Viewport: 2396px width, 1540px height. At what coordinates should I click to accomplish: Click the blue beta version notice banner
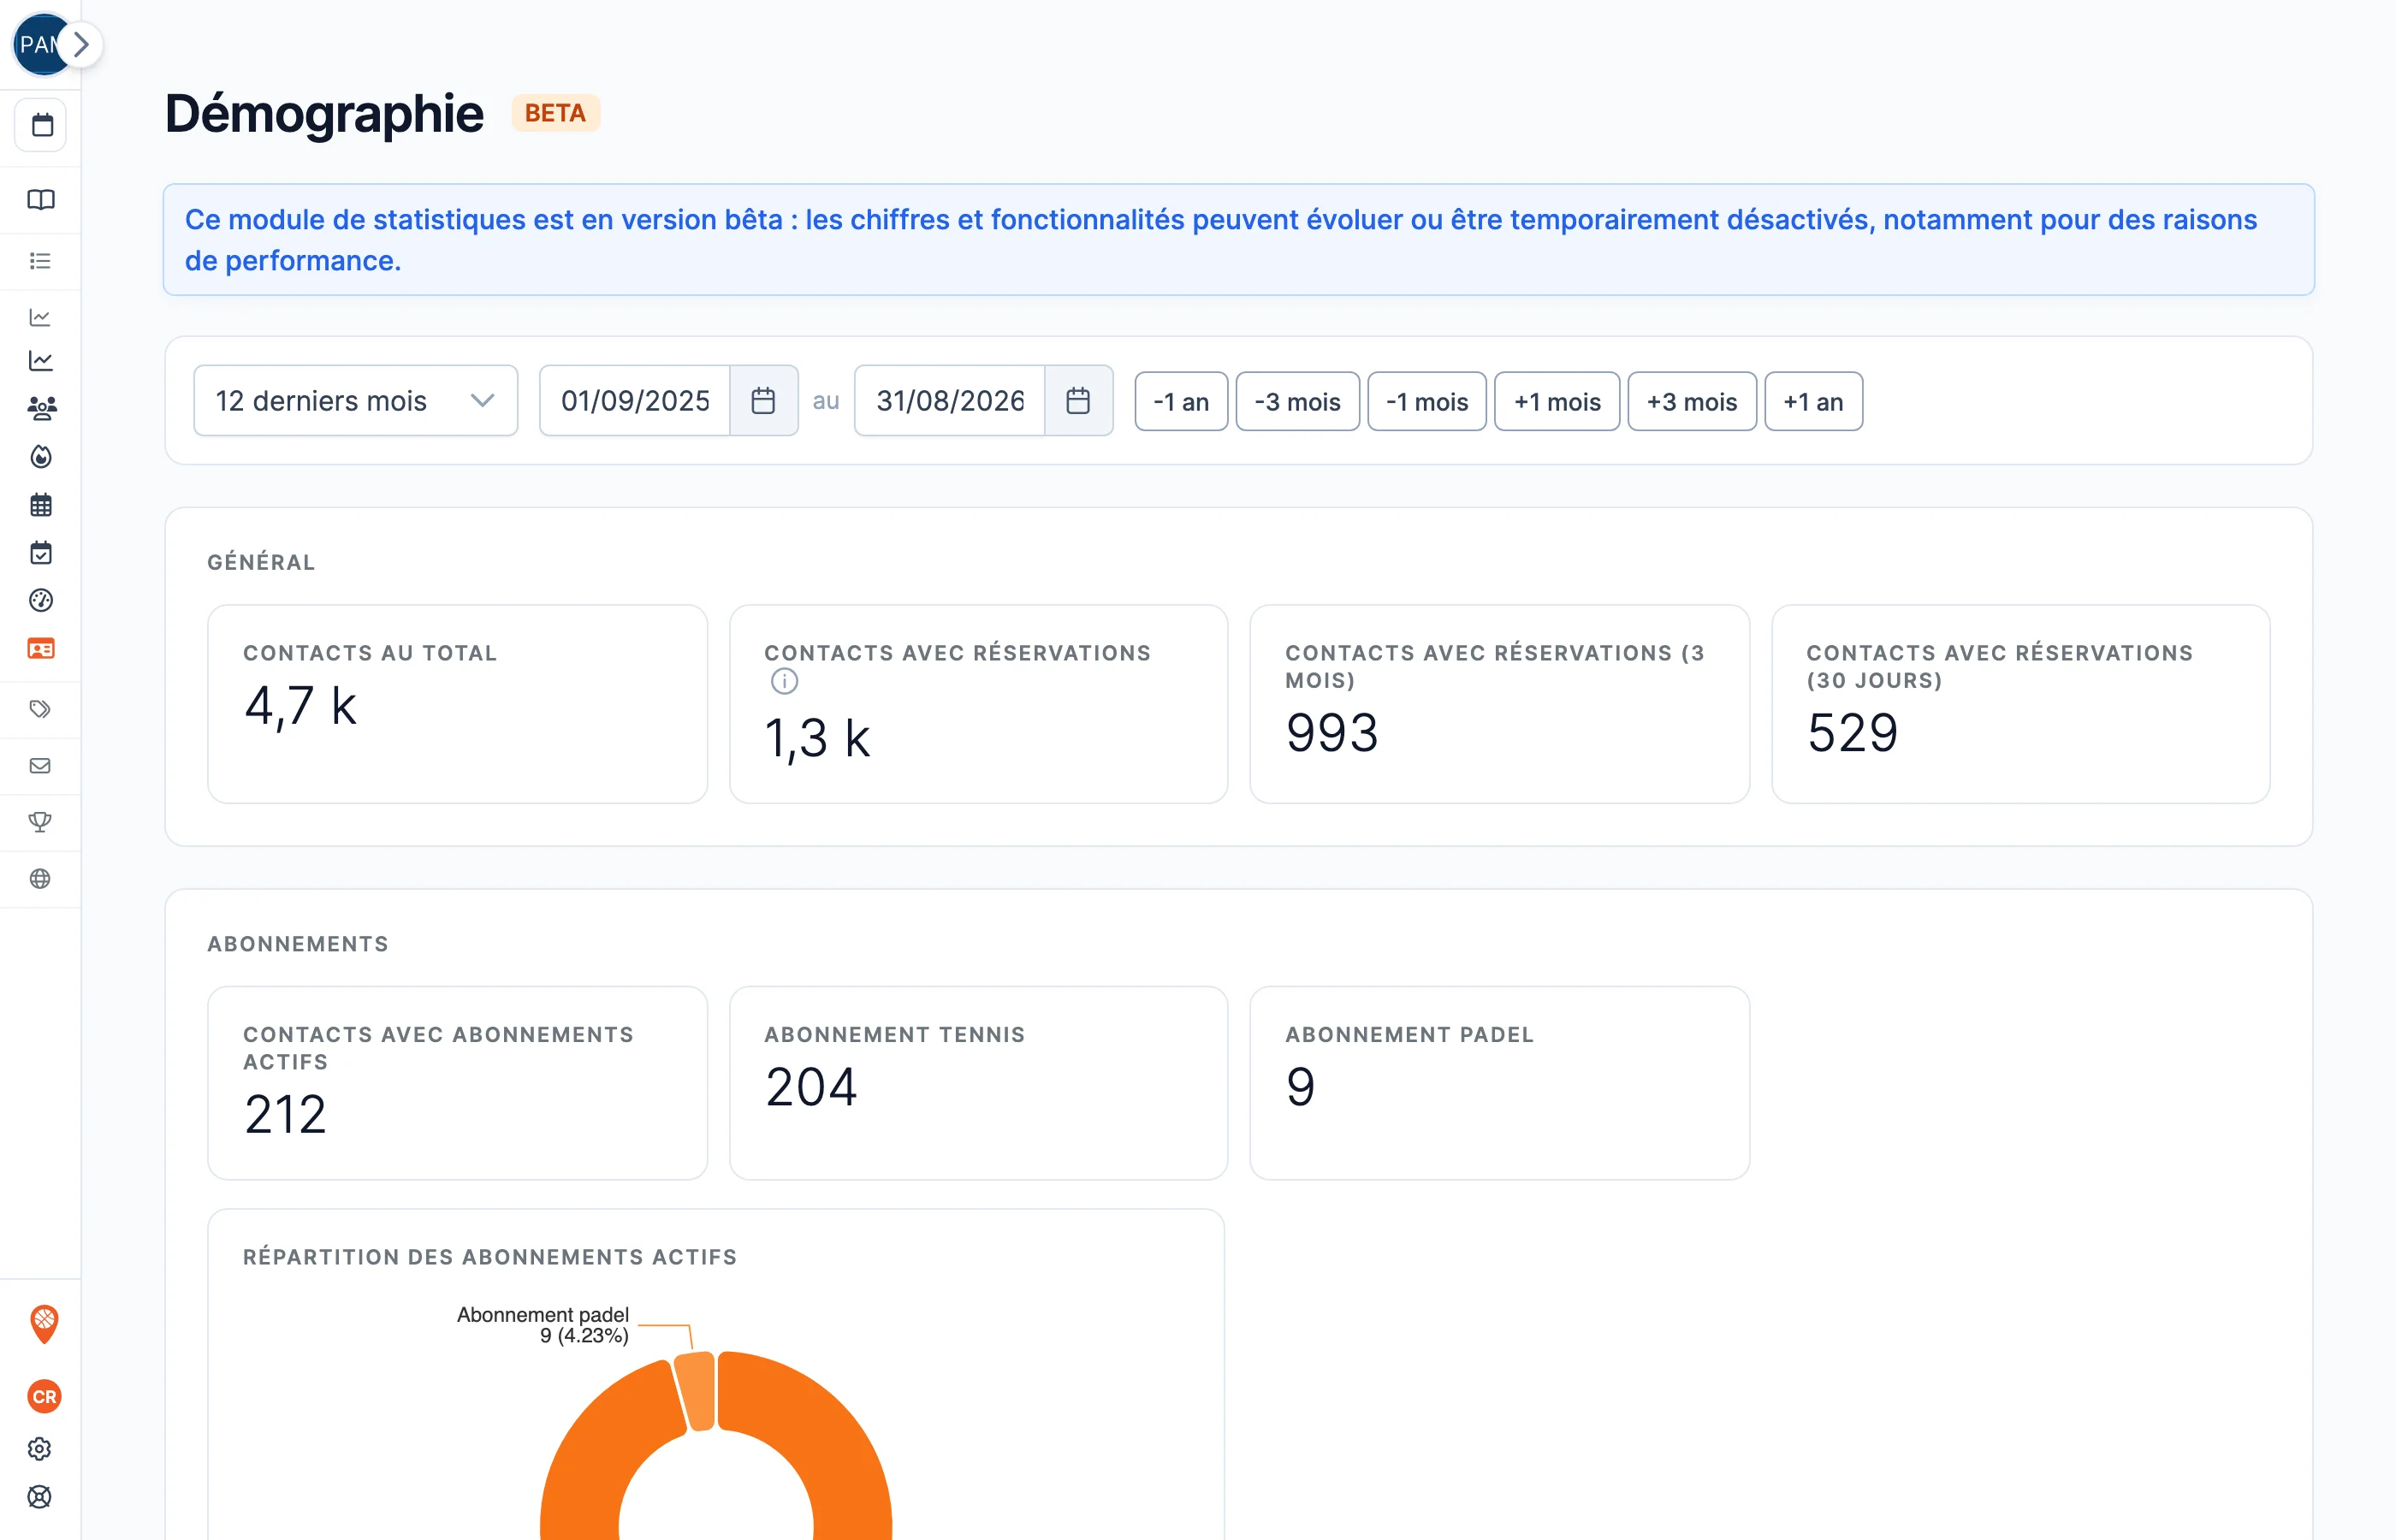pyautogui.click(x=1239, y=240)
